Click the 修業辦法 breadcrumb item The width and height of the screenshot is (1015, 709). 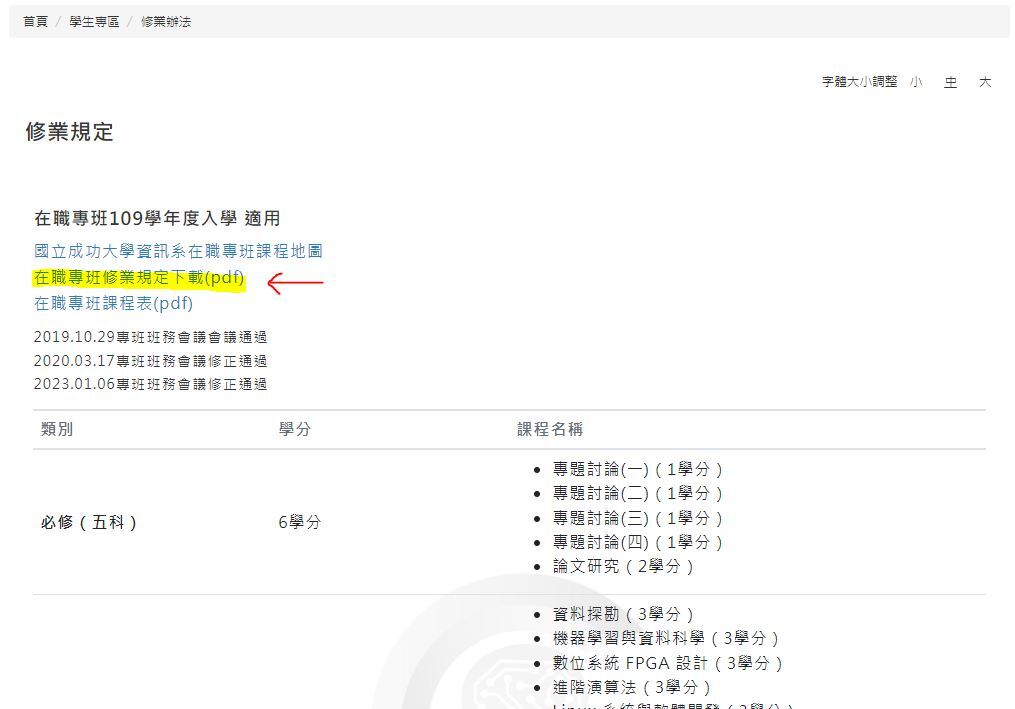tap(166, 22)
